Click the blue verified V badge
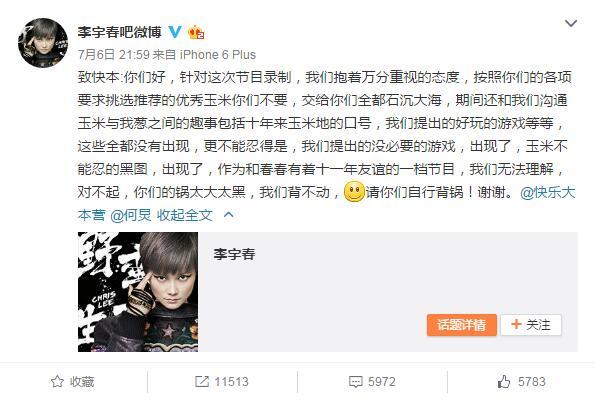Screen dimensions: 595x401 (x=175, y=32)
